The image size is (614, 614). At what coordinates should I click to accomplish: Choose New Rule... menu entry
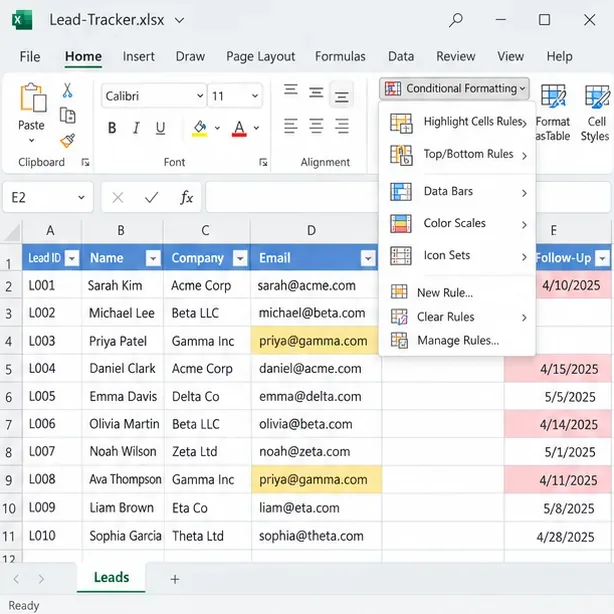(457, 293)
